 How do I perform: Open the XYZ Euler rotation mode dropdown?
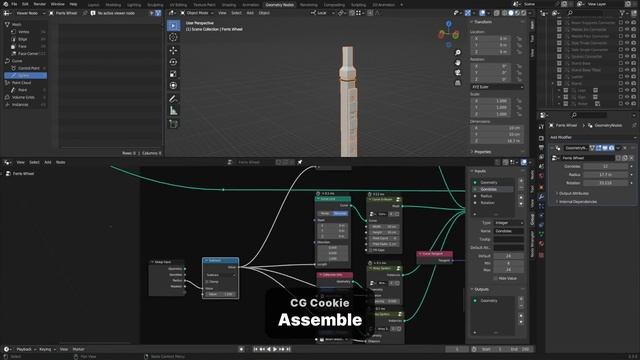tap(497, 87)
